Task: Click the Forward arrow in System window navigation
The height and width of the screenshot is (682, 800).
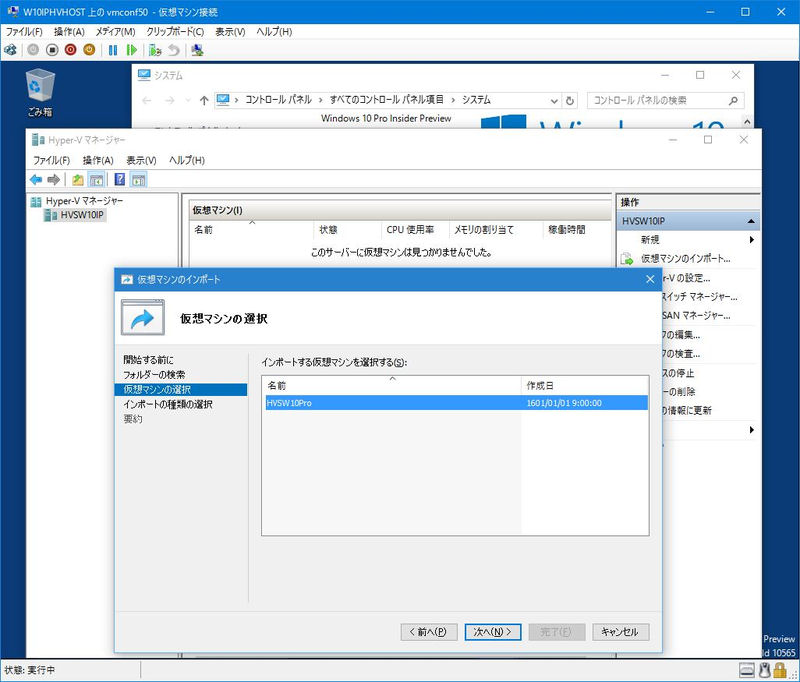Action: pyautogui.click(x=170, y=100)
